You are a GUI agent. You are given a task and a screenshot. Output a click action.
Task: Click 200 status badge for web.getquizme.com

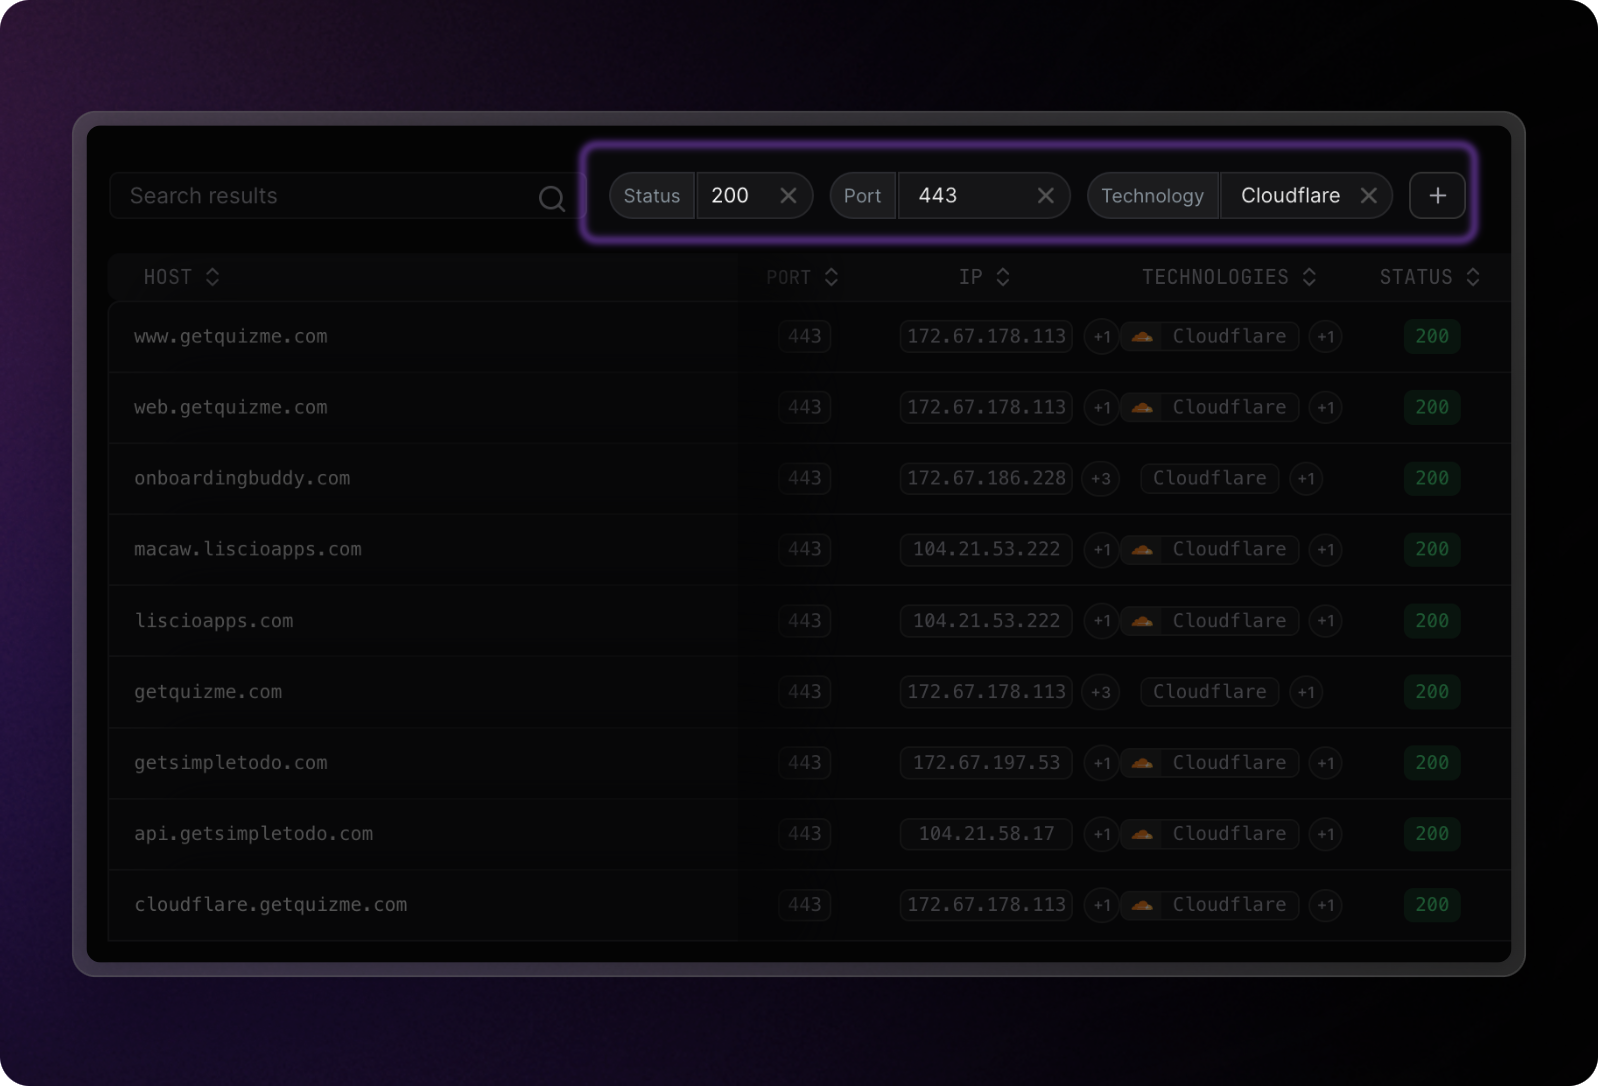1432,408
